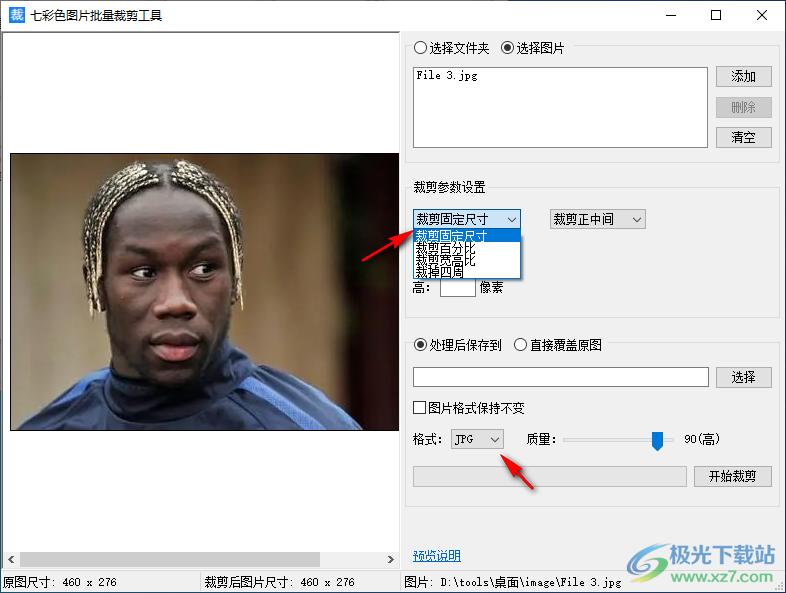Viewport: 786px width, 593px height.
Task: Start cropping with the 开始裁剪 button
Action: pyautogui.click(x=732, y=476)
